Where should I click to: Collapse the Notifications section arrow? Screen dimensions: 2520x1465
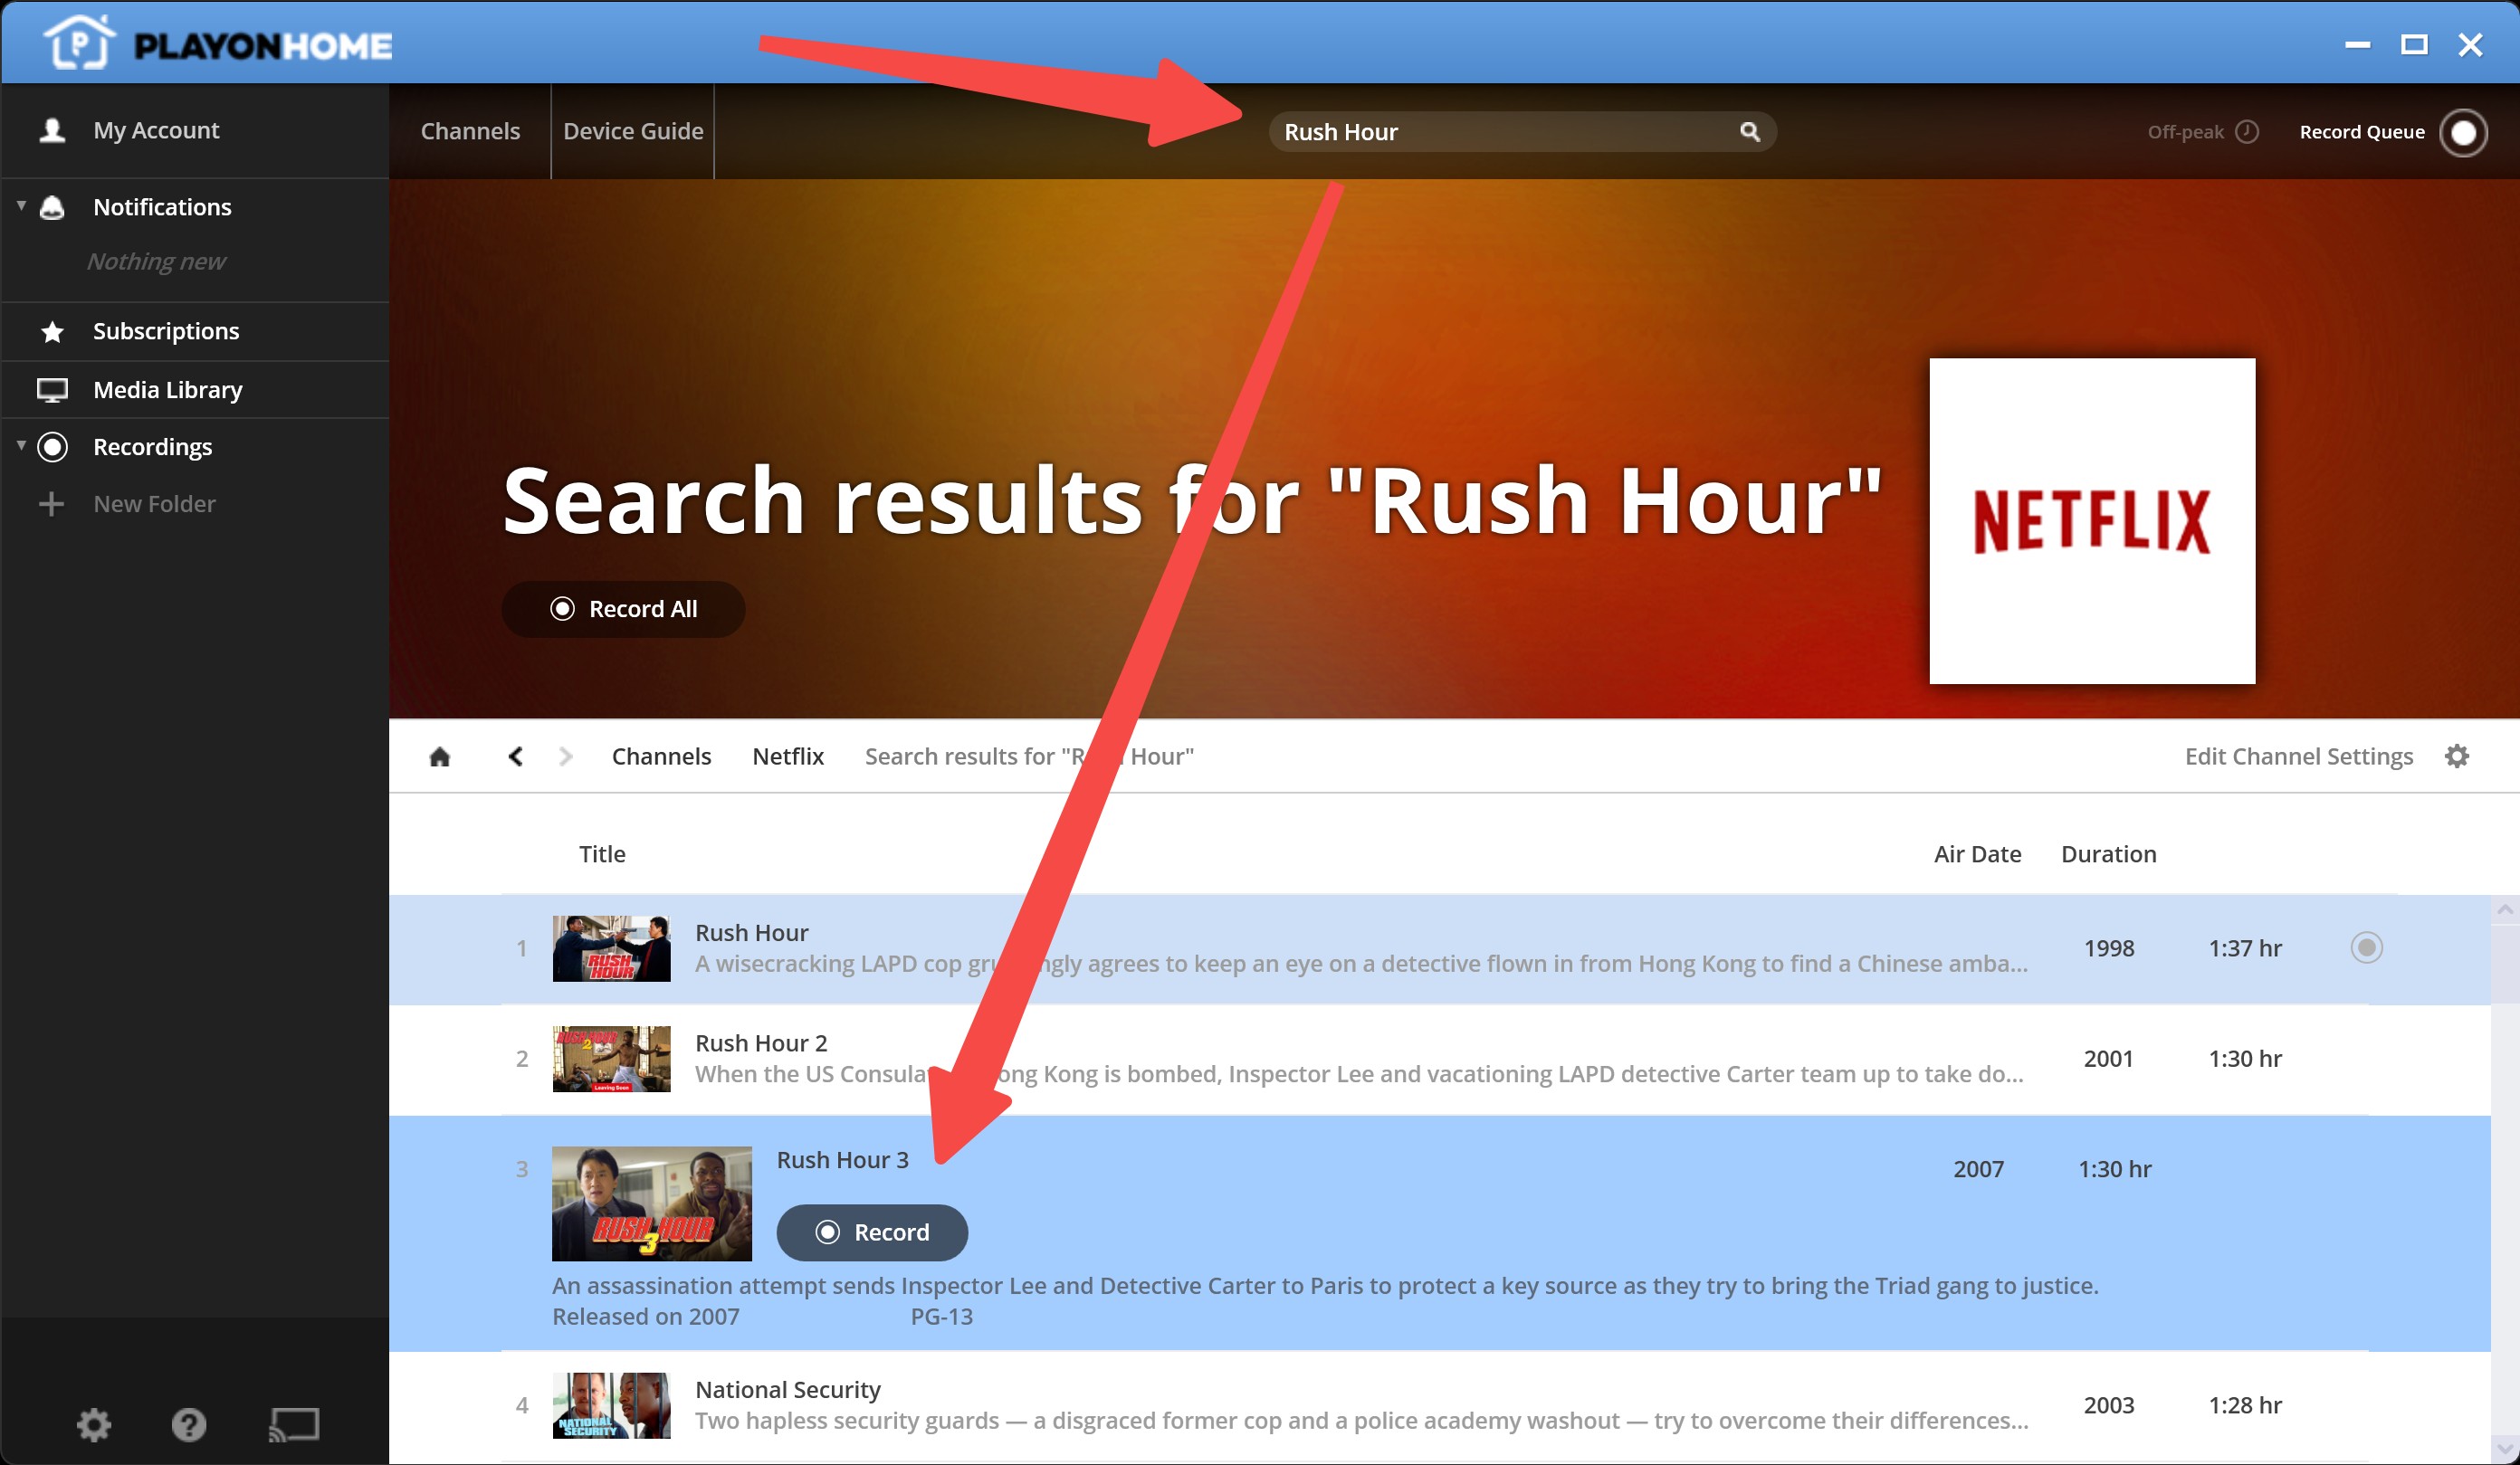(x=21, y=205)
